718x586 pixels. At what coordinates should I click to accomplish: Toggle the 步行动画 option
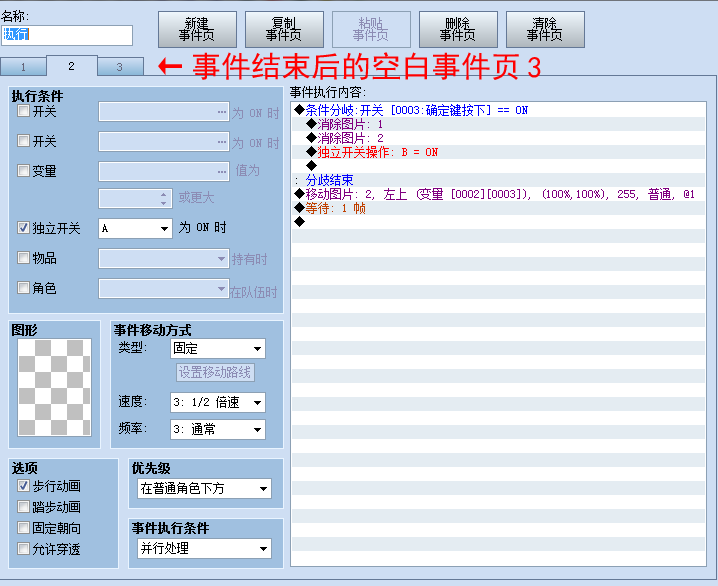coord(23,486)
